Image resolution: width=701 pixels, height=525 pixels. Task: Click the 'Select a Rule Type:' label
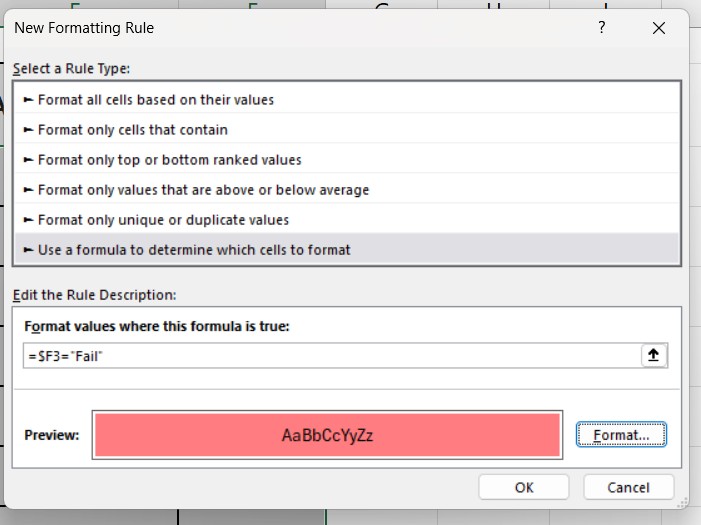71,69
